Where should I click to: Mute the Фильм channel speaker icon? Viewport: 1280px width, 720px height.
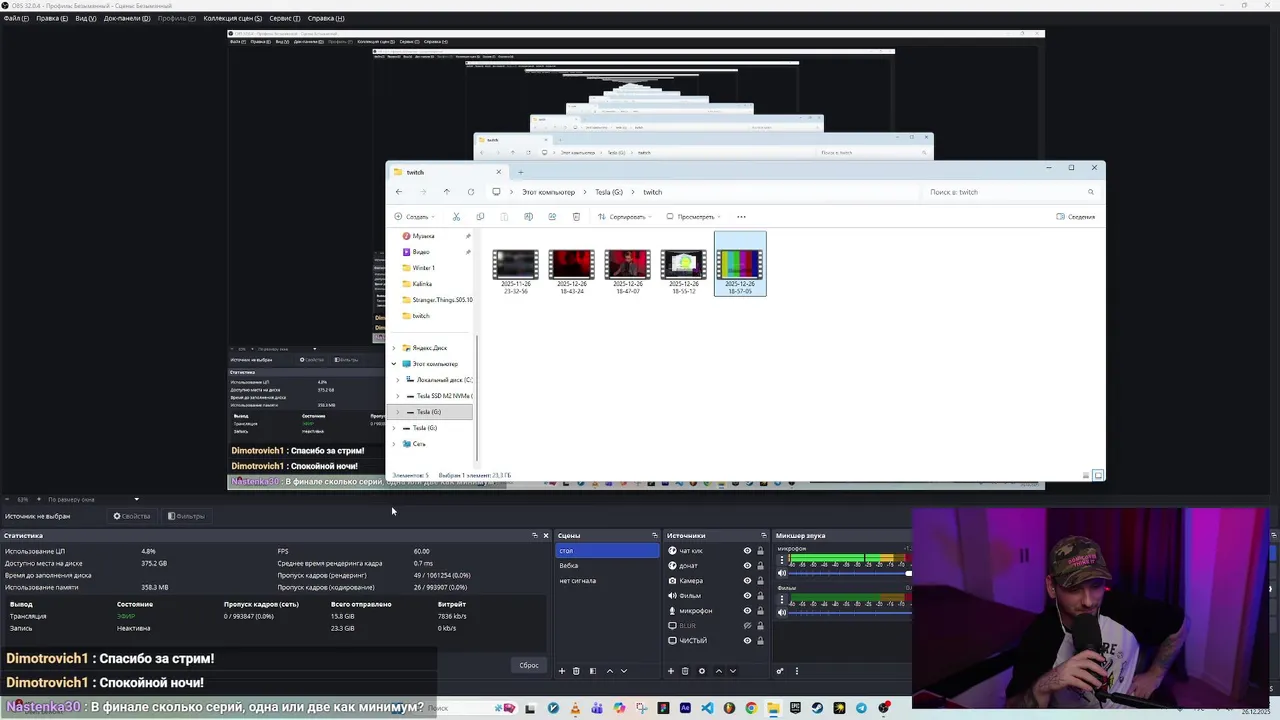click(782, 612)
